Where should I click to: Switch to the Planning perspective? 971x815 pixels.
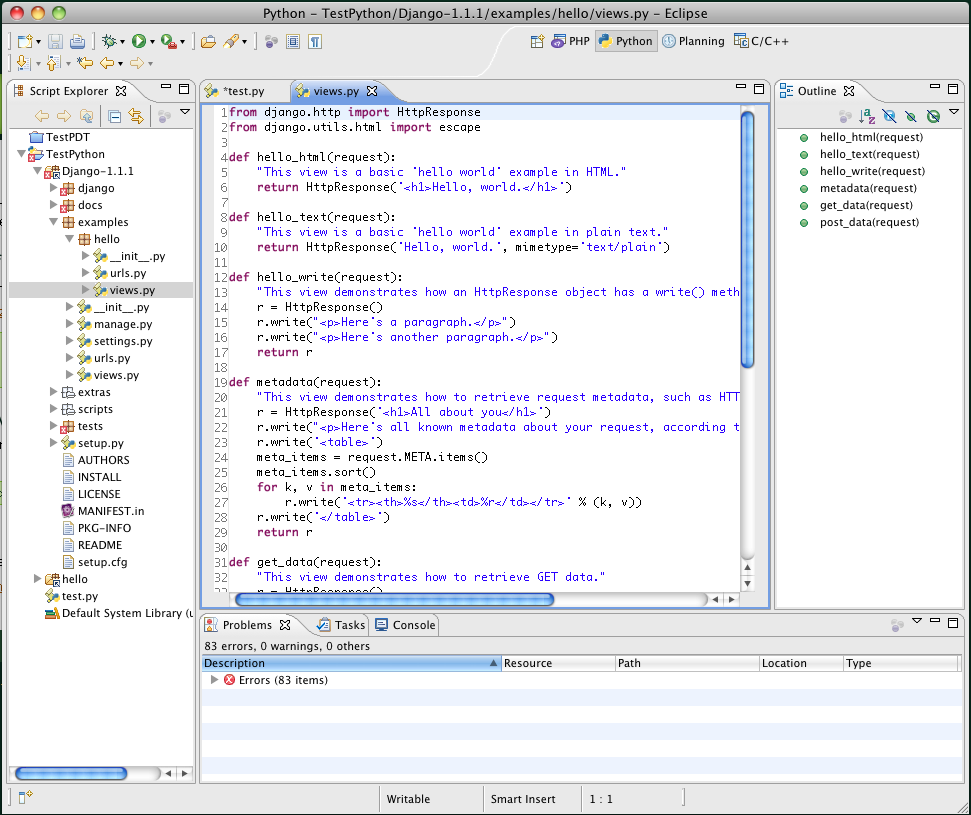click(693, 41)
